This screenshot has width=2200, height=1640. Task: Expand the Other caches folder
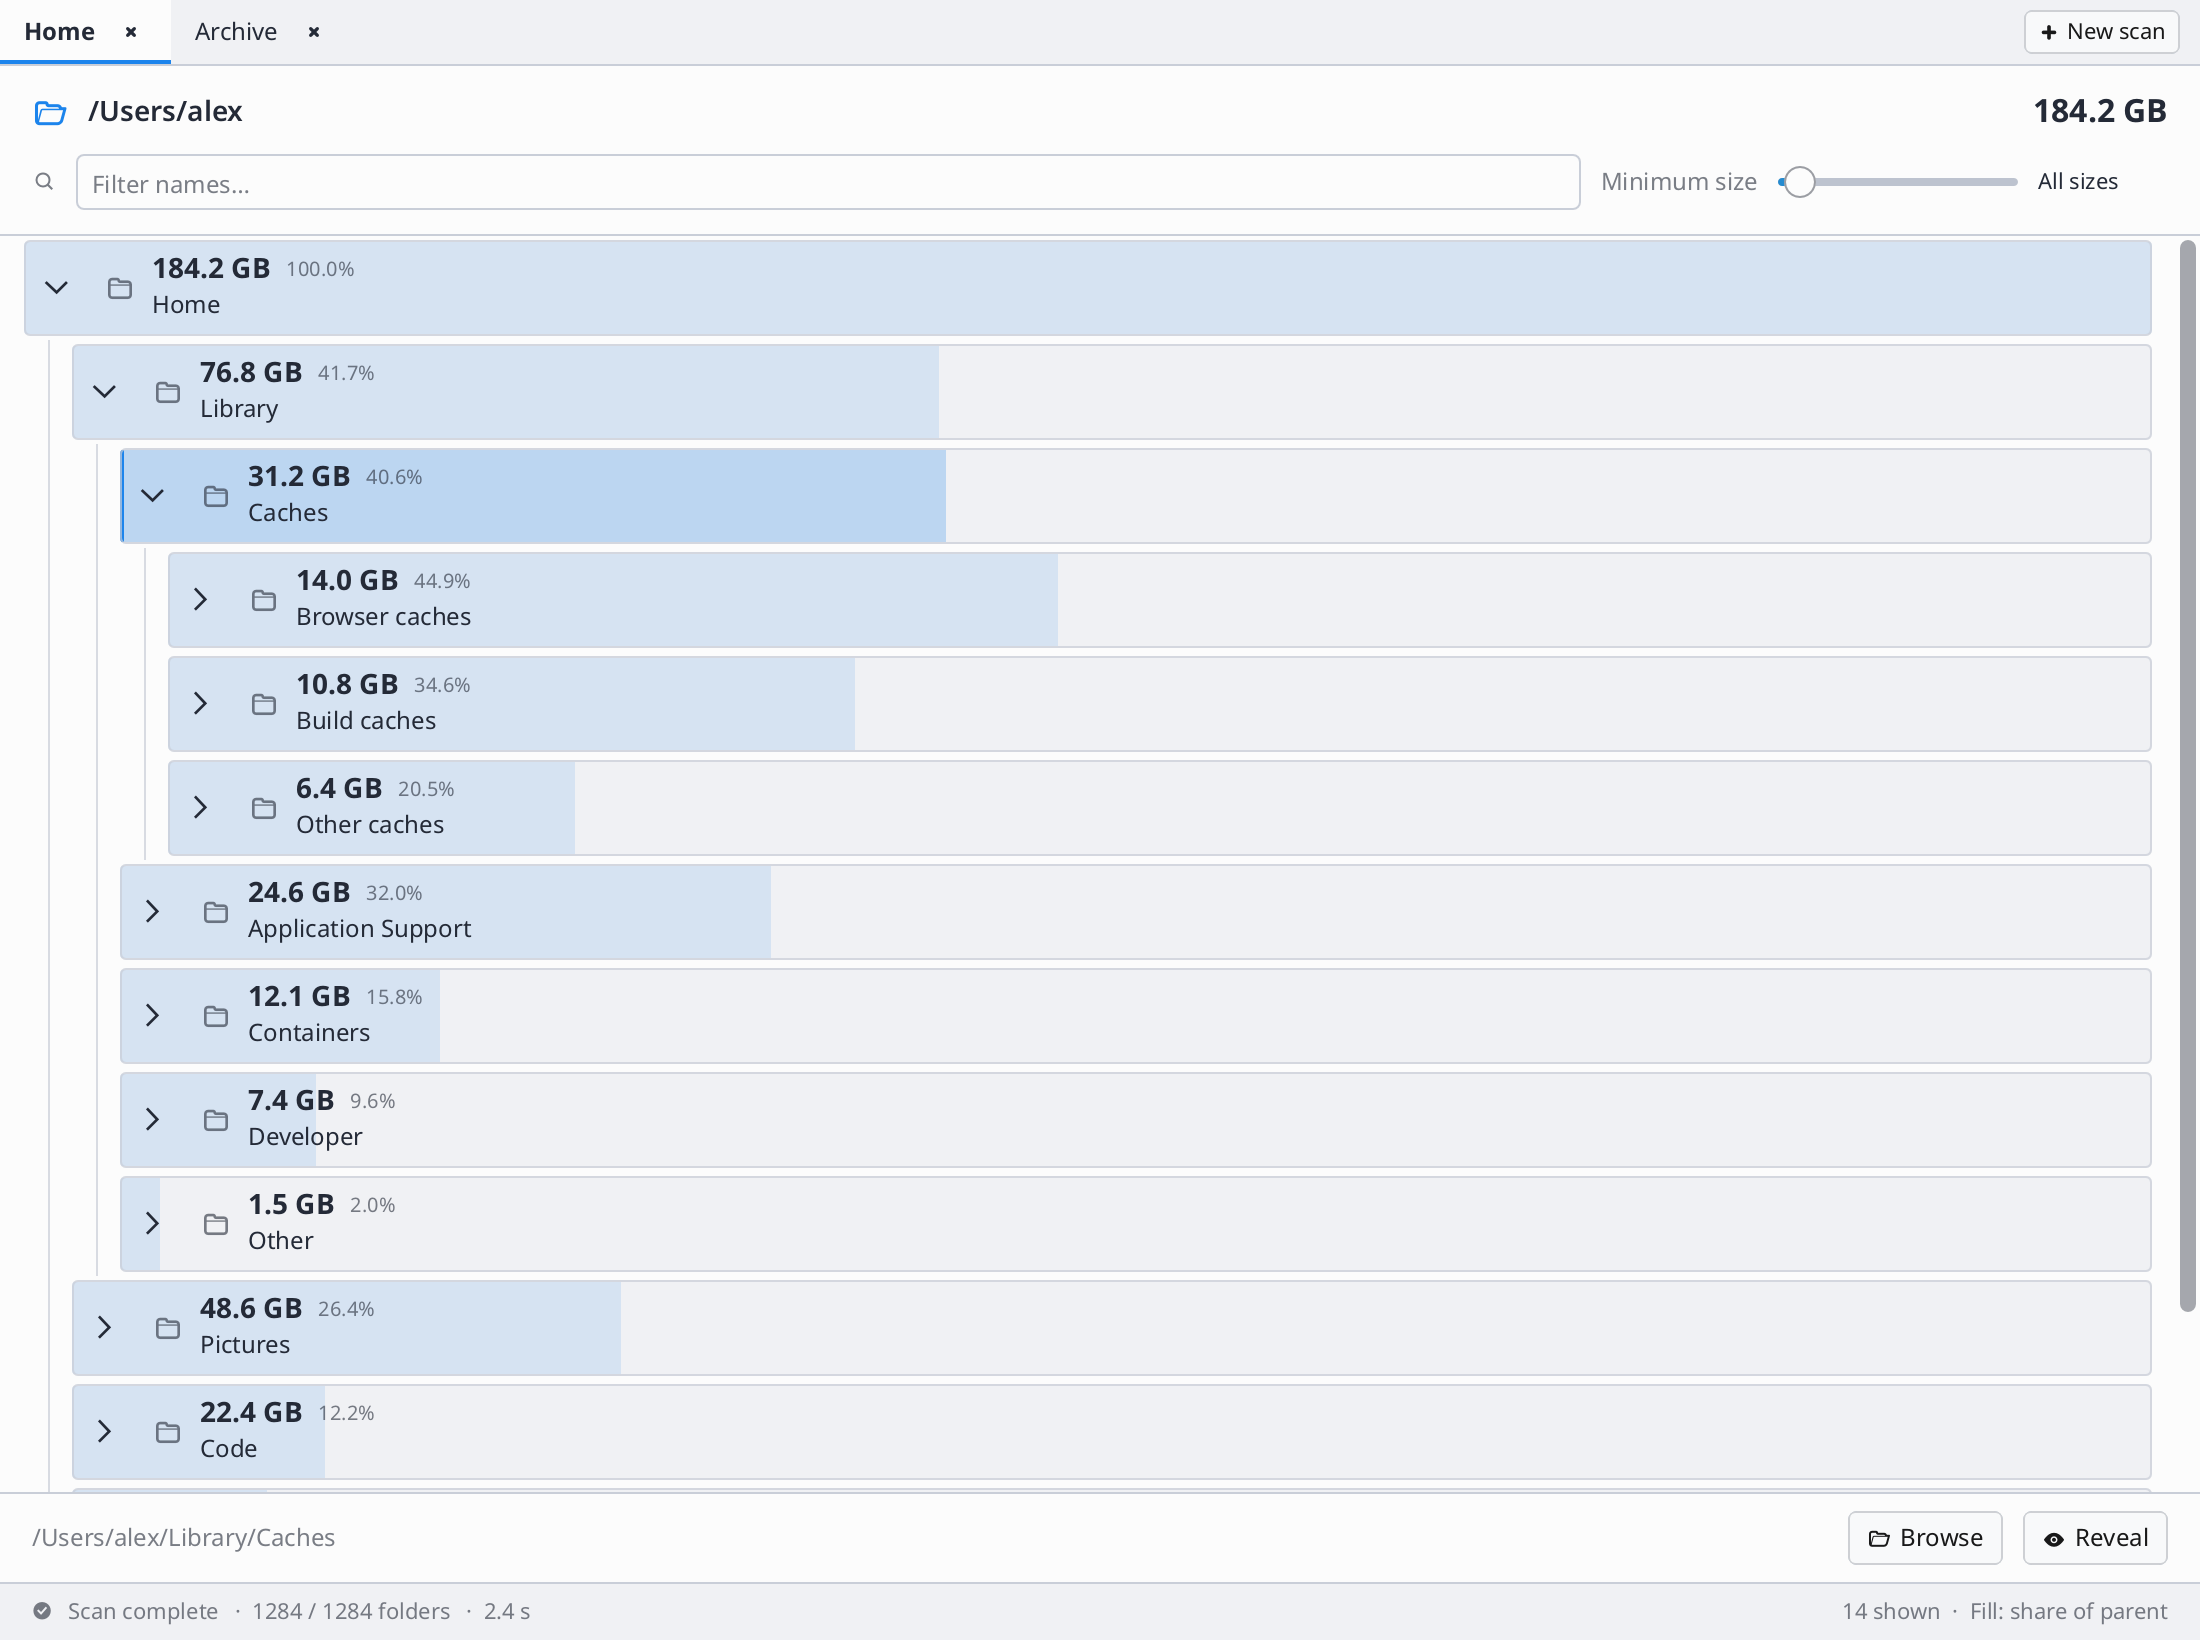[201, 808]
